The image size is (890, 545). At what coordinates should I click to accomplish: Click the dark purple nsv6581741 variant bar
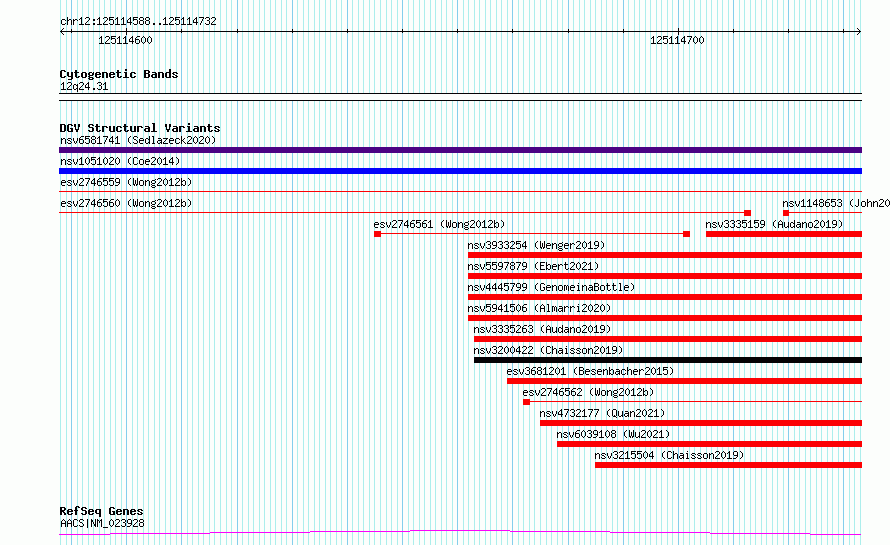point(460,150)
